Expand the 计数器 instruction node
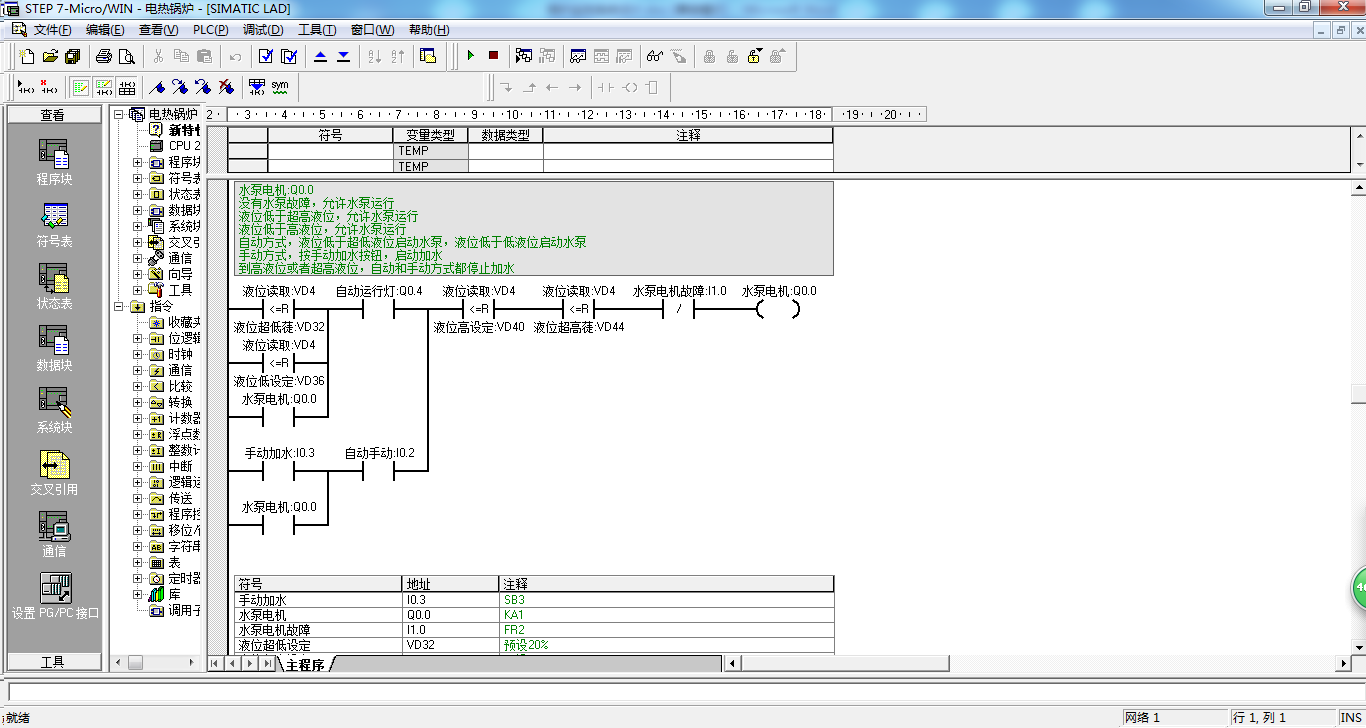 [x=138, y=418]
